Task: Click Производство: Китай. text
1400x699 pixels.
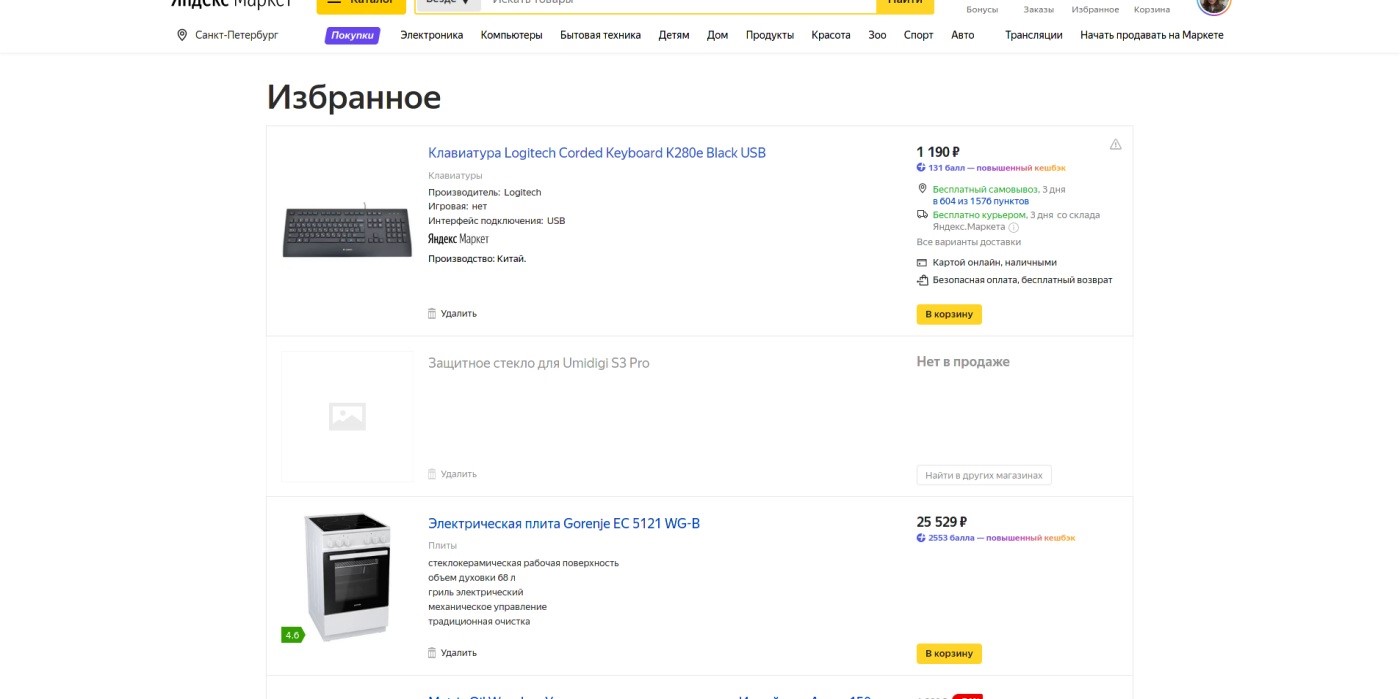Action: pyautogui.click(x=477, y=258)
